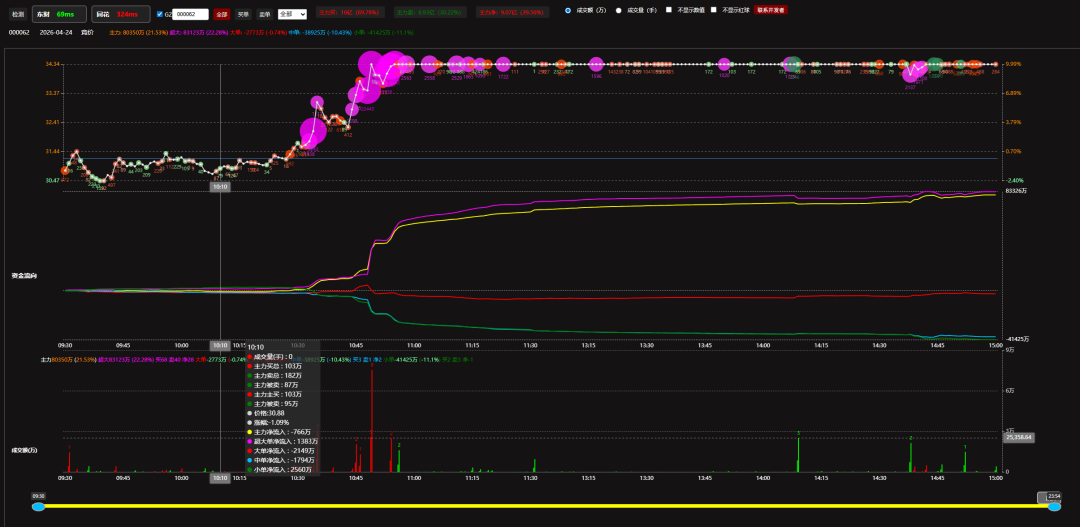Switch to the 卖单 filter
1080x527 pixels.
[264, 15]
